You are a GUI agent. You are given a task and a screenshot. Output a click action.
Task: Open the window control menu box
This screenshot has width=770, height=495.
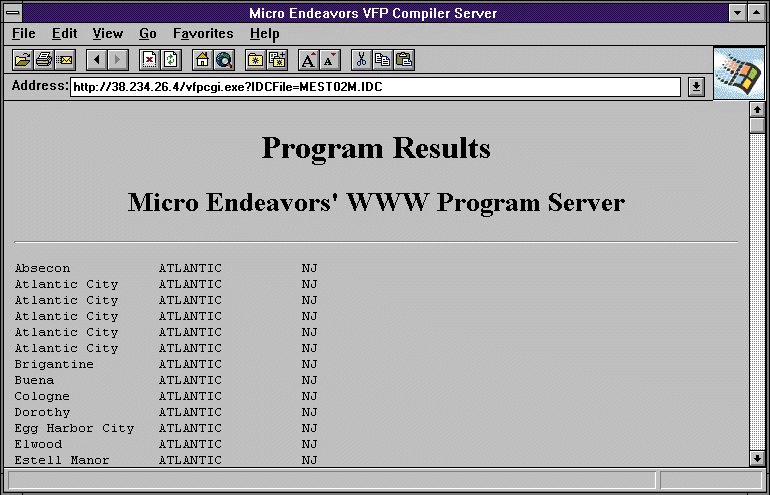12,12
